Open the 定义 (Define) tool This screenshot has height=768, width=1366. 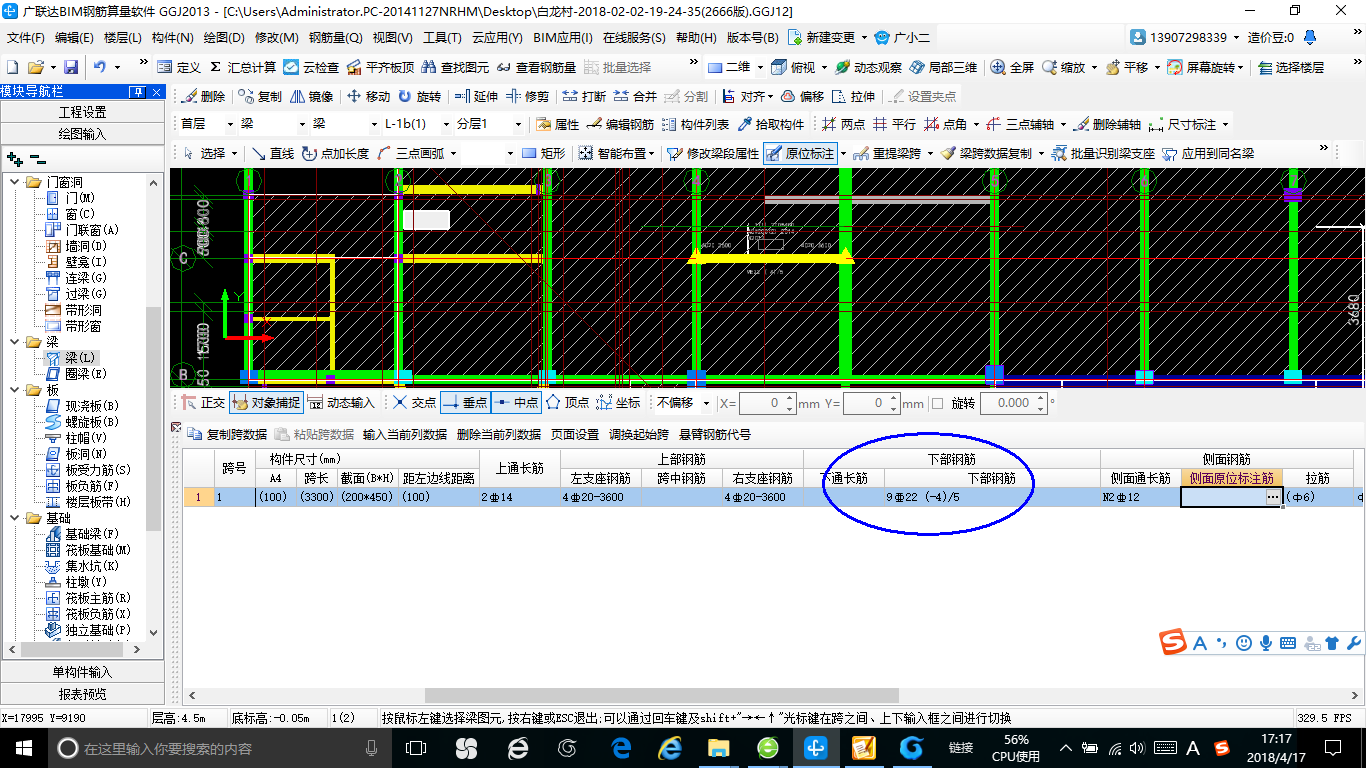pos(179,67)
